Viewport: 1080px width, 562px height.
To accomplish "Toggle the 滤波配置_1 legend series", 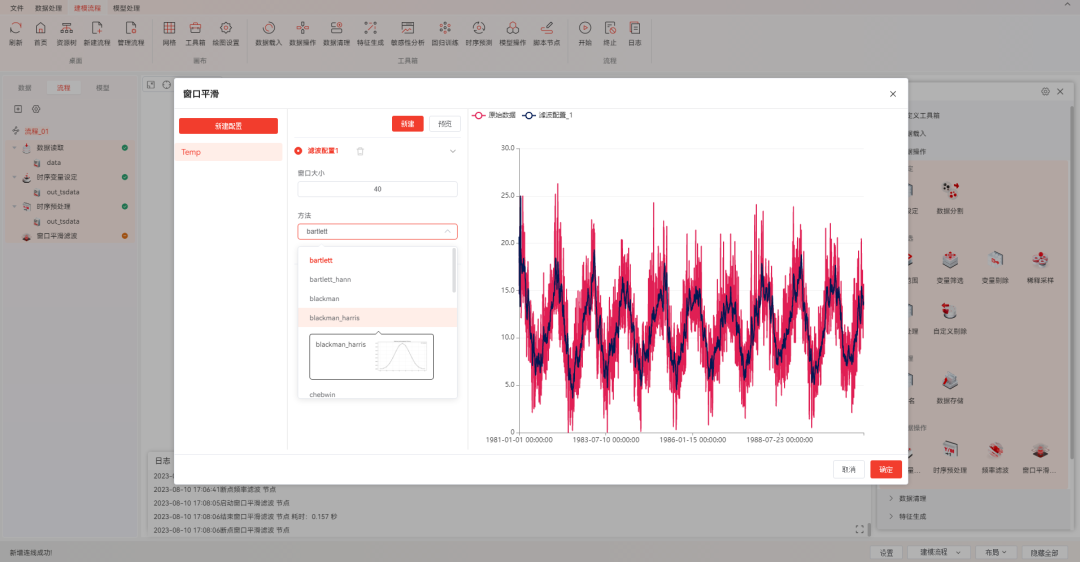I will (548, 115).
